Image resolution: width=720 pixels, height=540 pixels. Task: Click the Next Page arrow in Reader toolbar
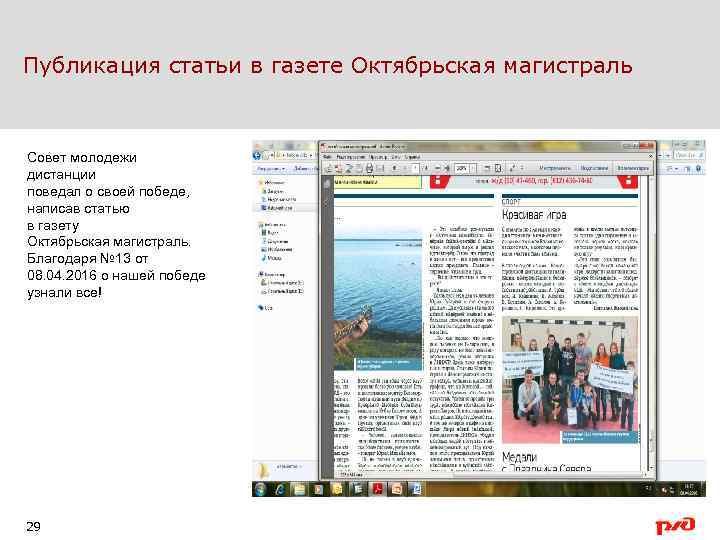tap(405, 168)
